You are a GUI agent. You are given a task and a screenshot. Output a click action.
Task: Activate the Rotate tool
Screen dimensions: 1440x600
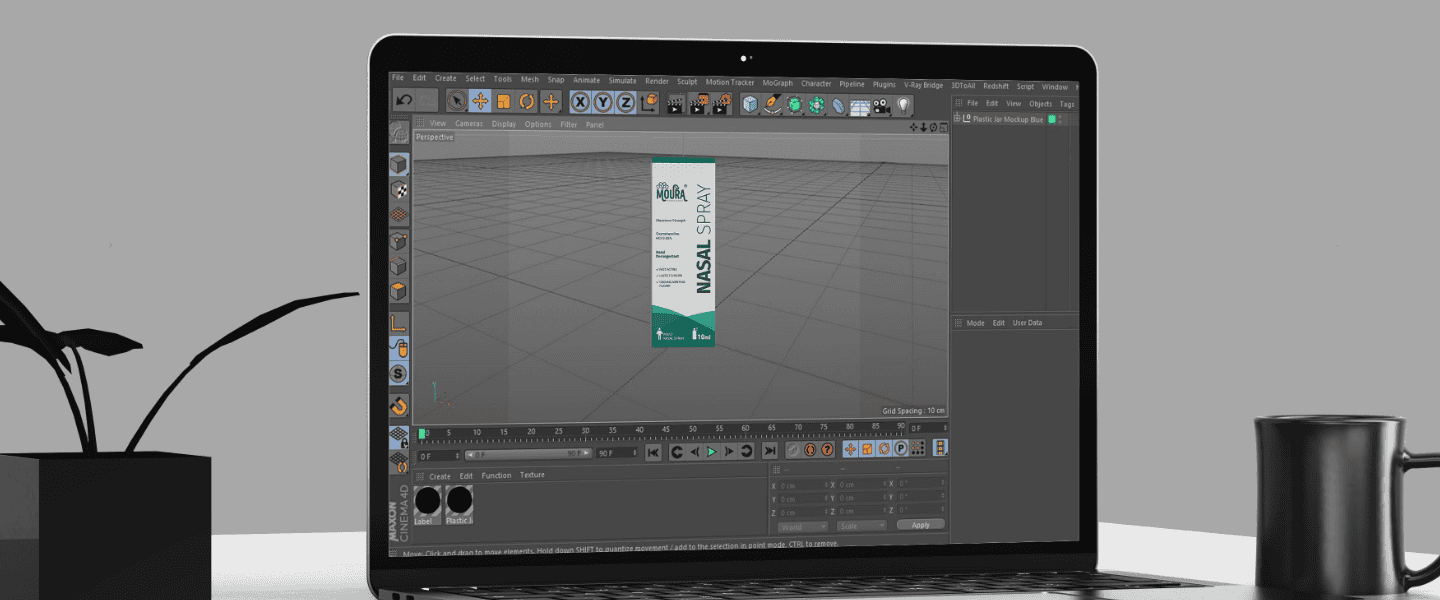click(527, 101)
